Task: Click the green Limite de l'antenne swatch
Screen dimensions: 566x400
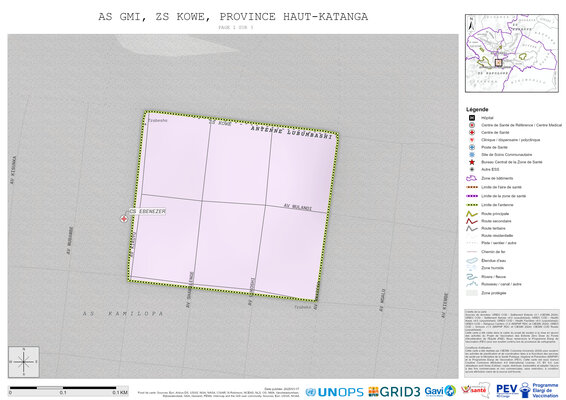Action: [x=472, y=205]
